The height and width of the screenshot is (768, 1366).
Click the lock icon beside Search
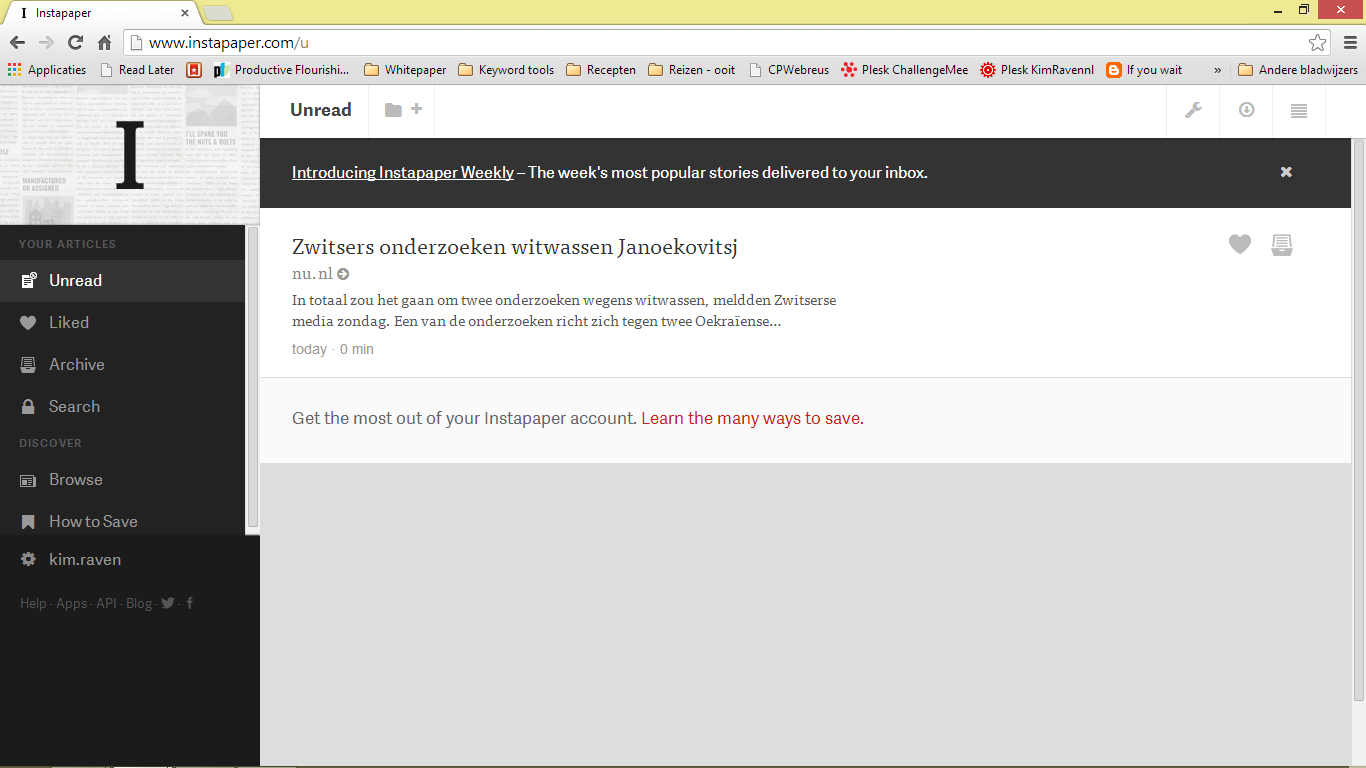(29, 407)
